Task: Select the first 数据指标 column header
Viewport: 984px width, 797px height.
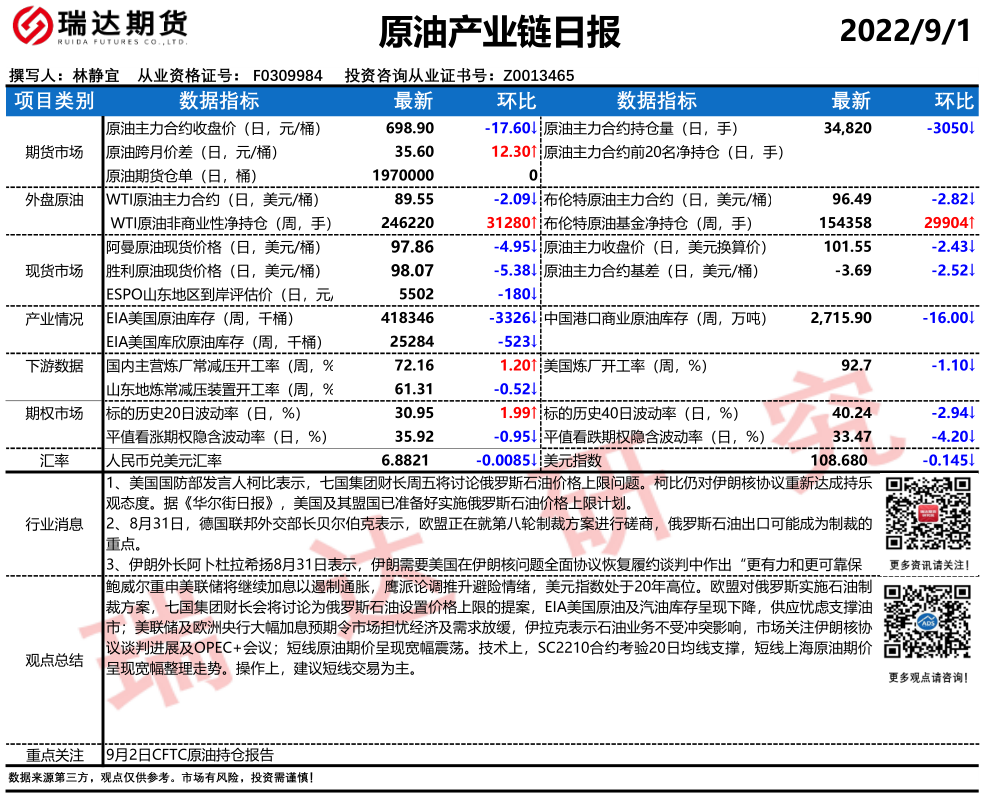Action: [218, 101]
